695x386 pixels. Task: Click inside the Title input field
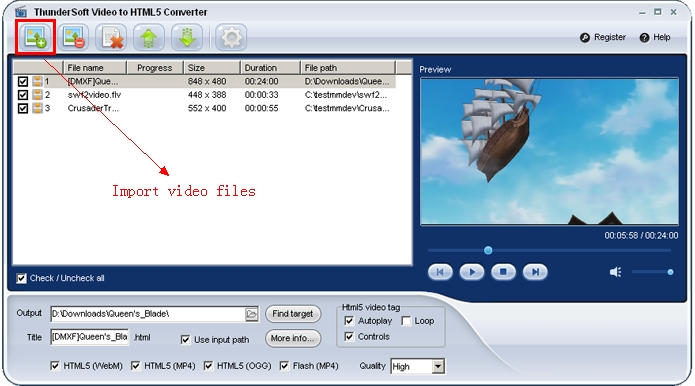pyautogui.click(x=90, y=337)
